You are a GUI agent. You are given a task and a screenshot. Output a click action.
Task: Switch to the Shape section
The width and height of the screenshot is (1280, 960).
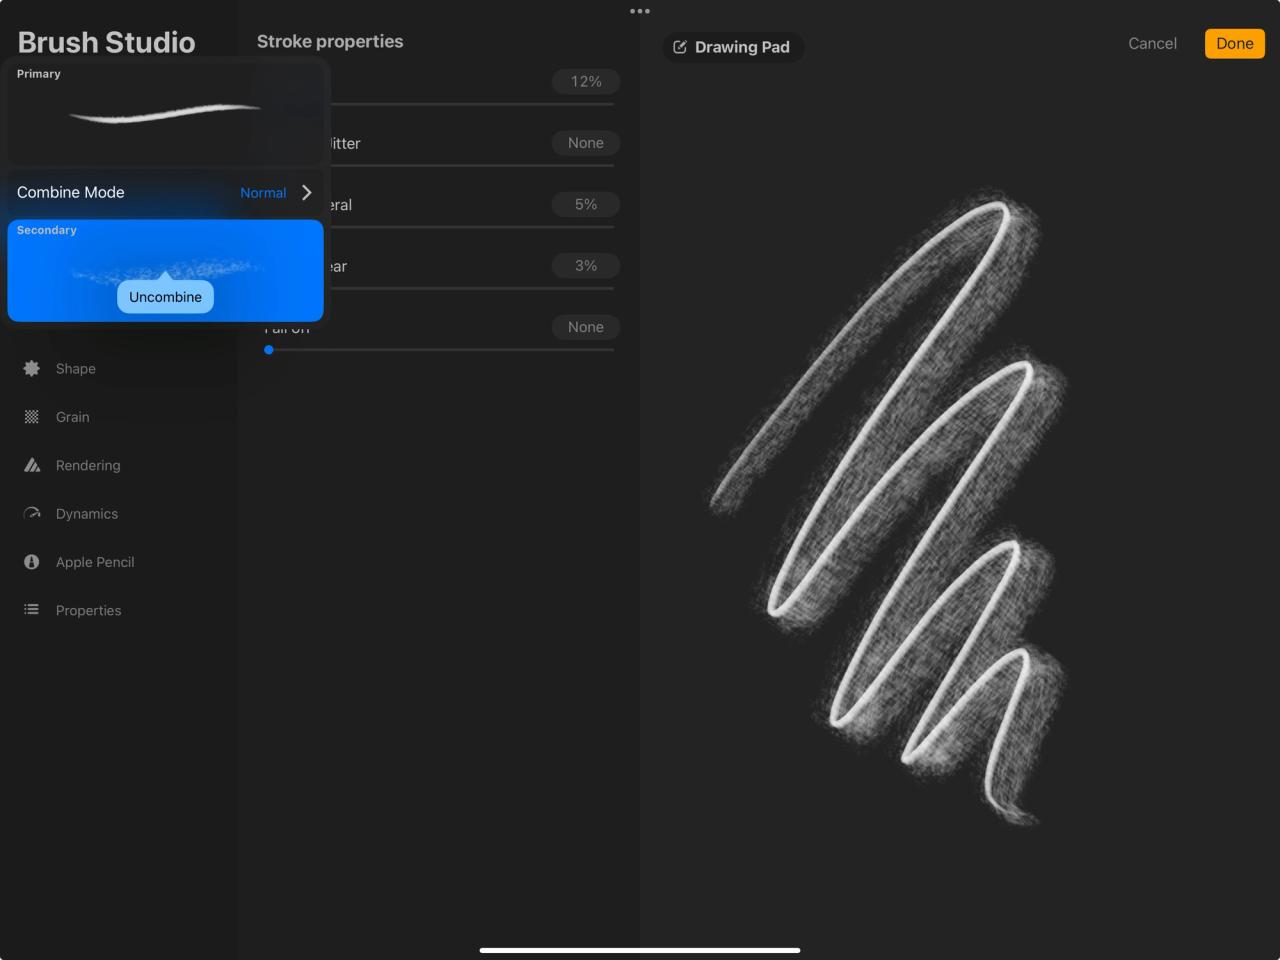(x=76, y=368)
